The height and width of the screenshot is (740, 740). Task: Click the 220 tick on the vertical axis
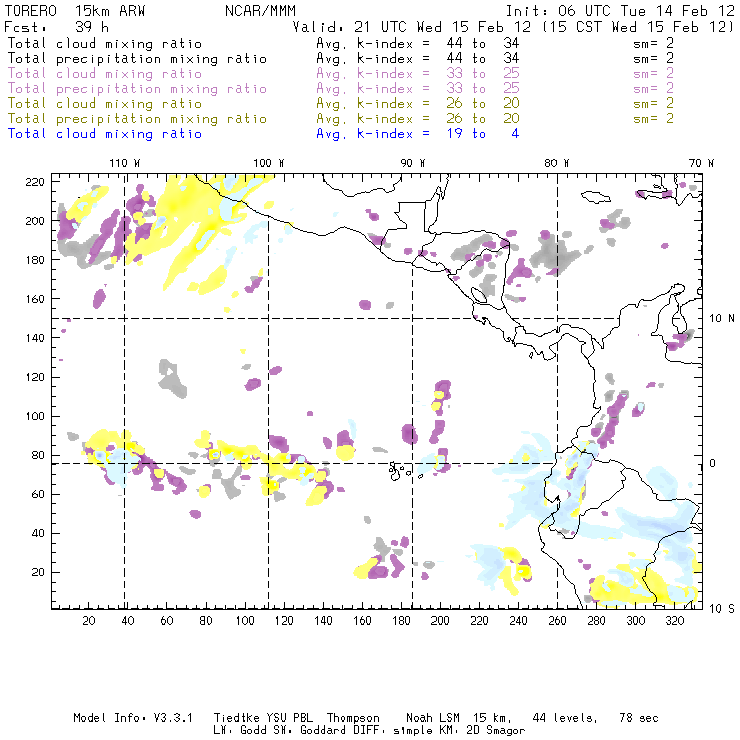point(35,181)
